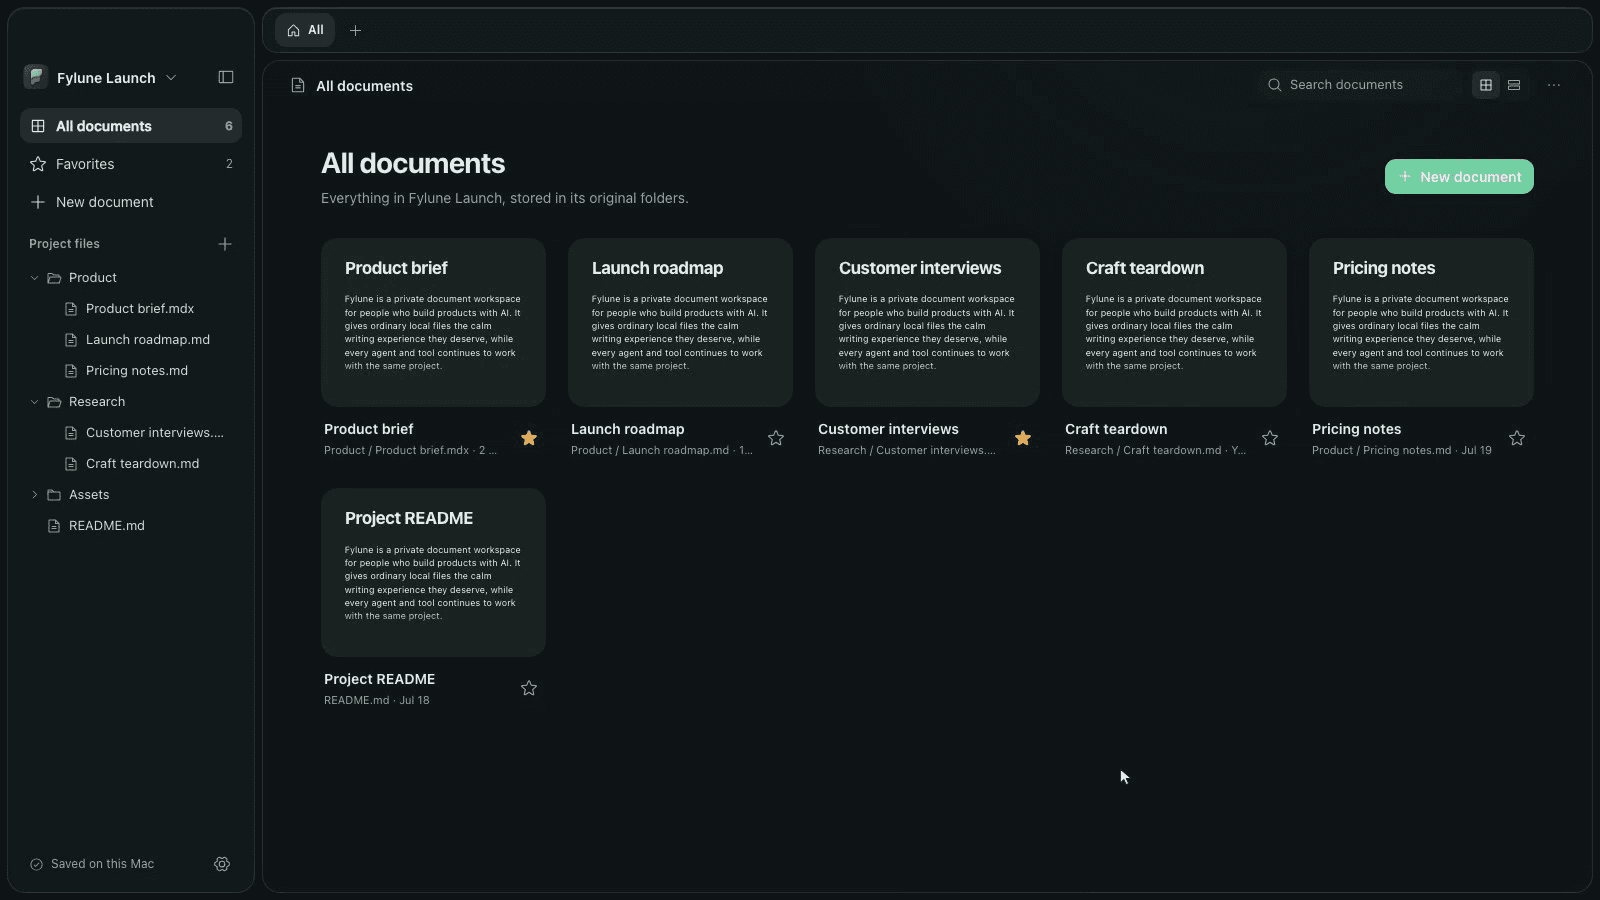Collapse the Product folder chevron

35,278
